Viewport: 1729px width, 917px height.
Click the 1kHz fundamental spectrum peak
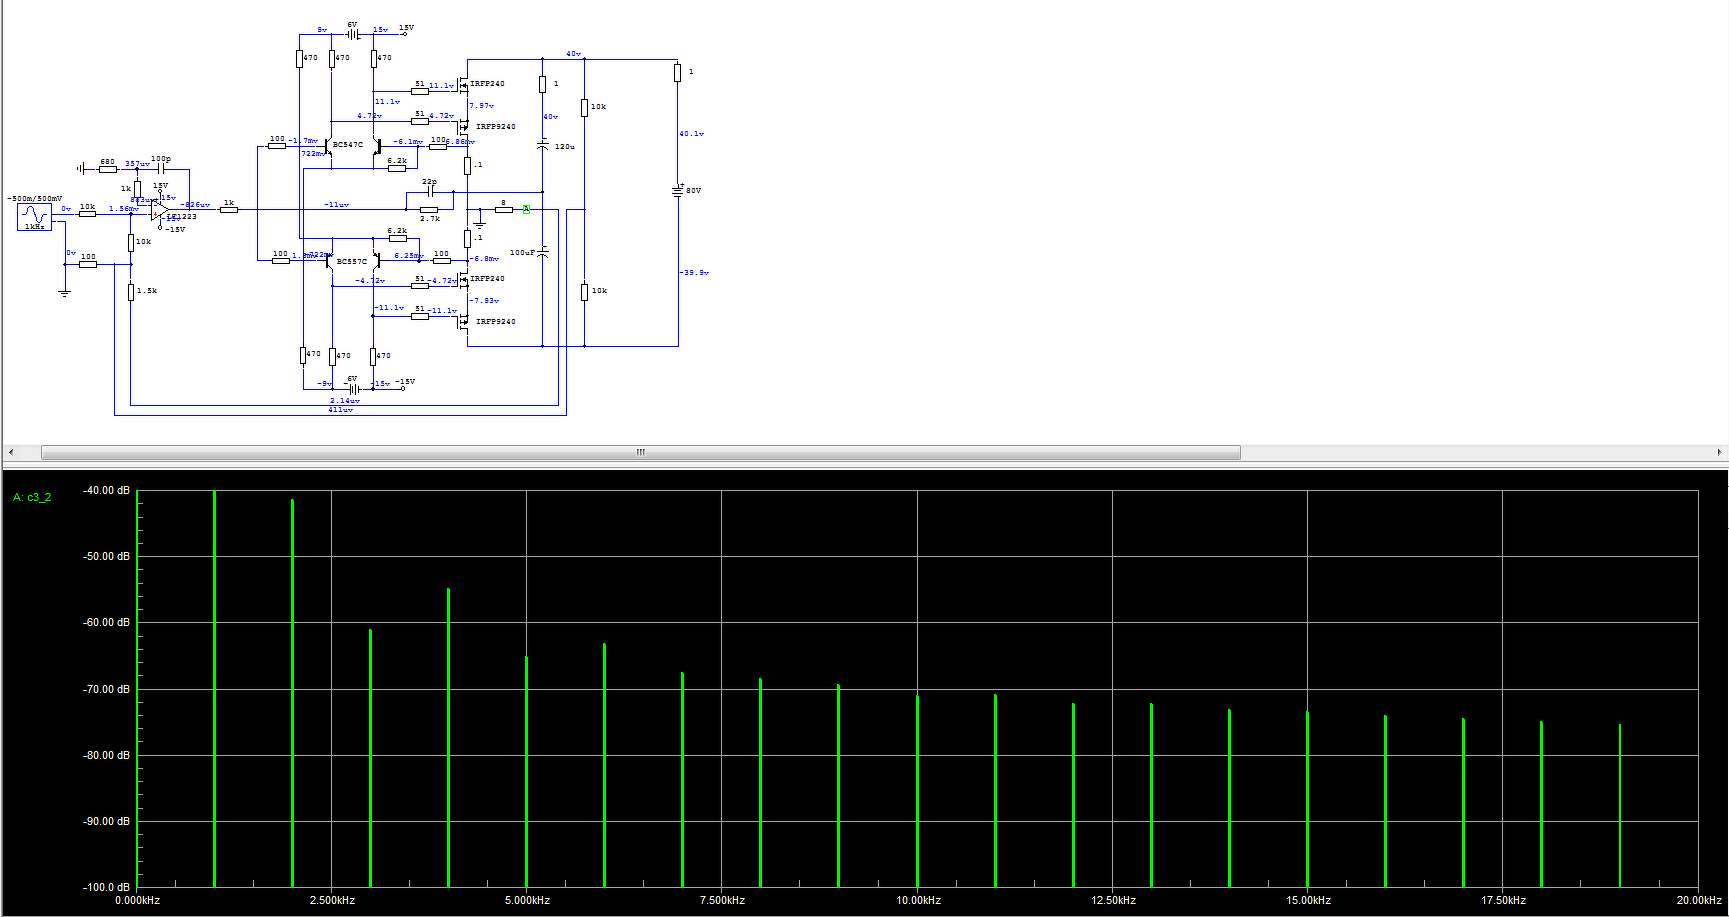tap(214, 688)
